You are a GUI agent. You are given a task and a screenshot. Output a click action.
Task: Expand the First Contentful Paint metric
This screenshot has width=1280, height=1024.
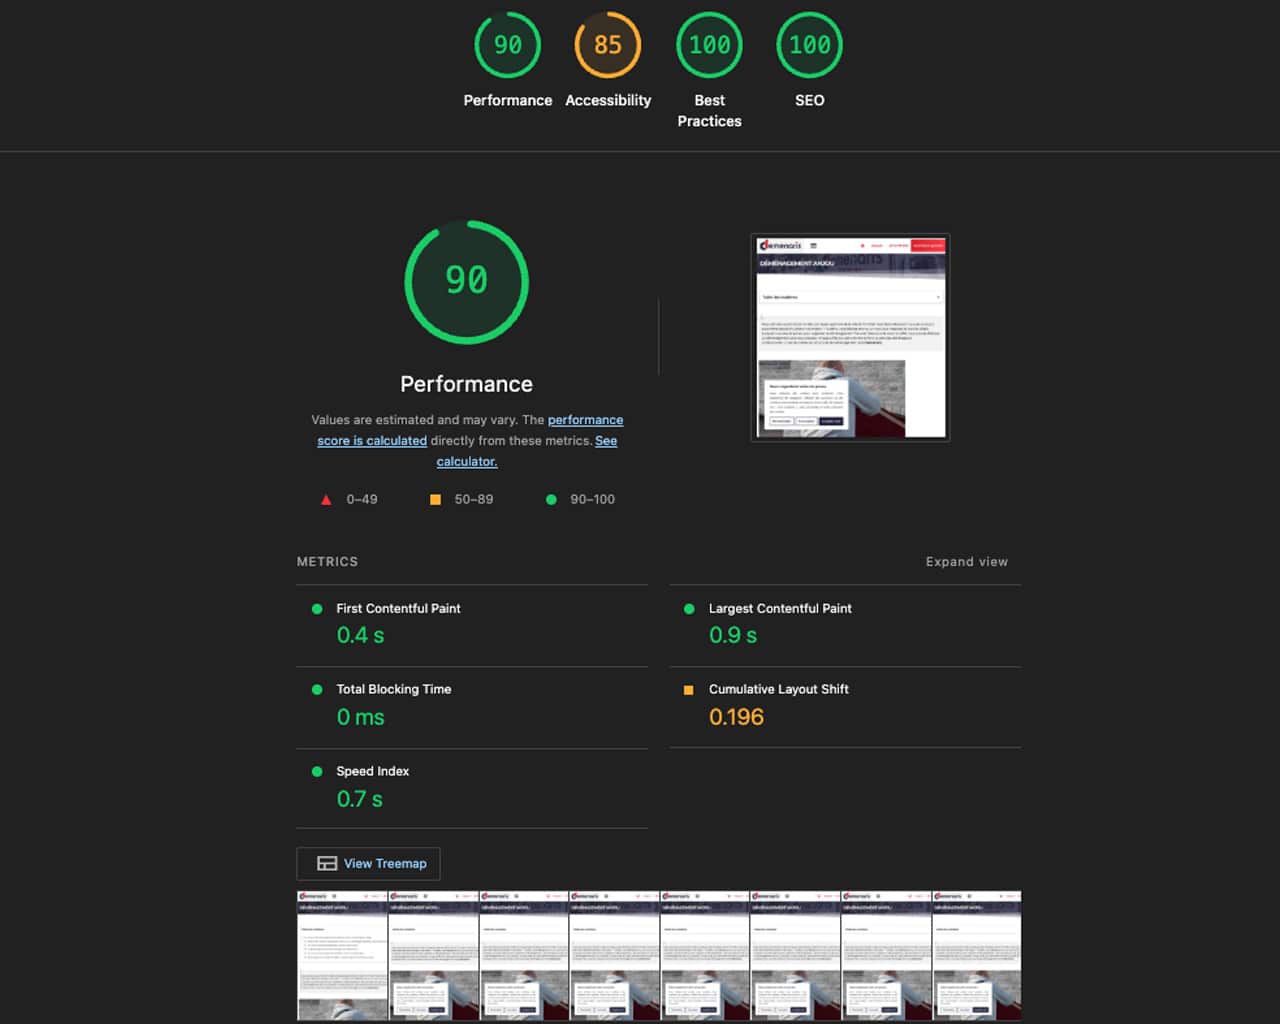tap(398, 609)
